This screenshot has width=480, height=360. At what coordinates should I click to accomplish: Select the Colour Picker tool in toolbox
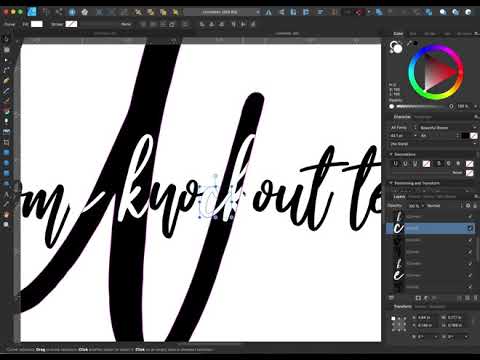click(x=6, y=204)
